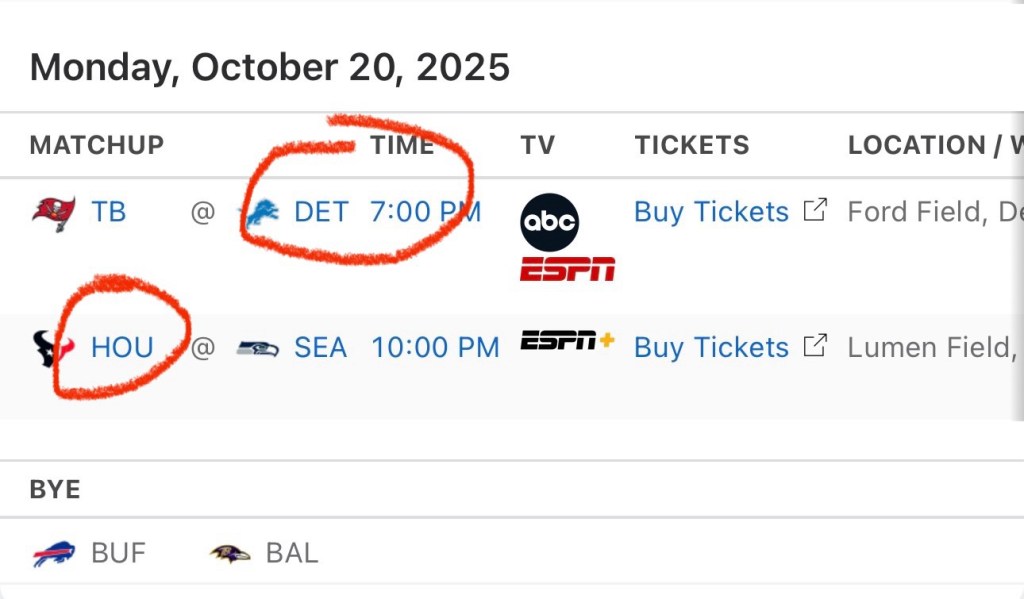The height and width of the screenshot is (599, 1024).
Task: Open external link icon for Ford Field tickets
Action: tap(817, 210)
